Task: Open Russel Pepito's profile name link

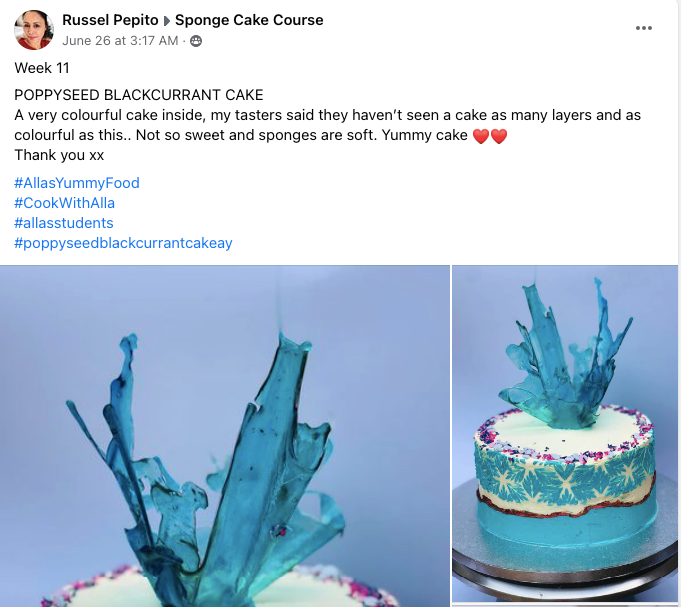Action: coord(110,20)
